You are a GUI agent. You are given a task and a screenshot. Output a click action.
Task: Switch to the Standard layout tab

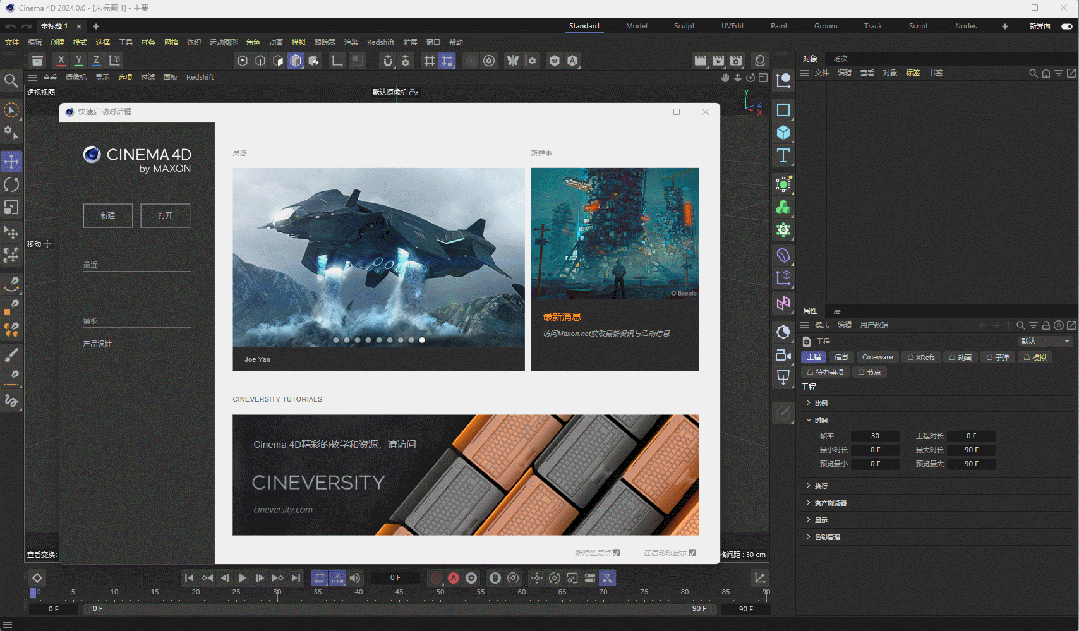[x=584, y=26]
